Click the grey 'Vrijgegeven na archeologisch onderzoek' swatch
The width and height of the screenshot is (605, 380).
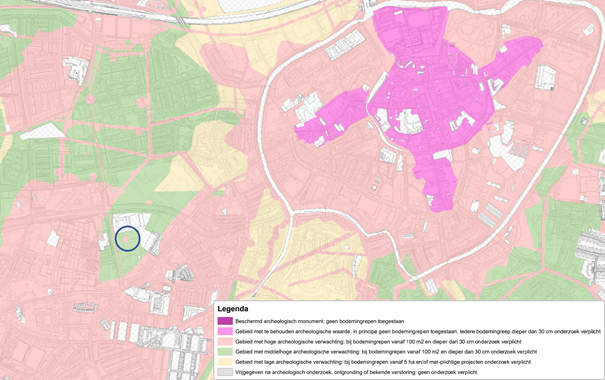(225, 372)
